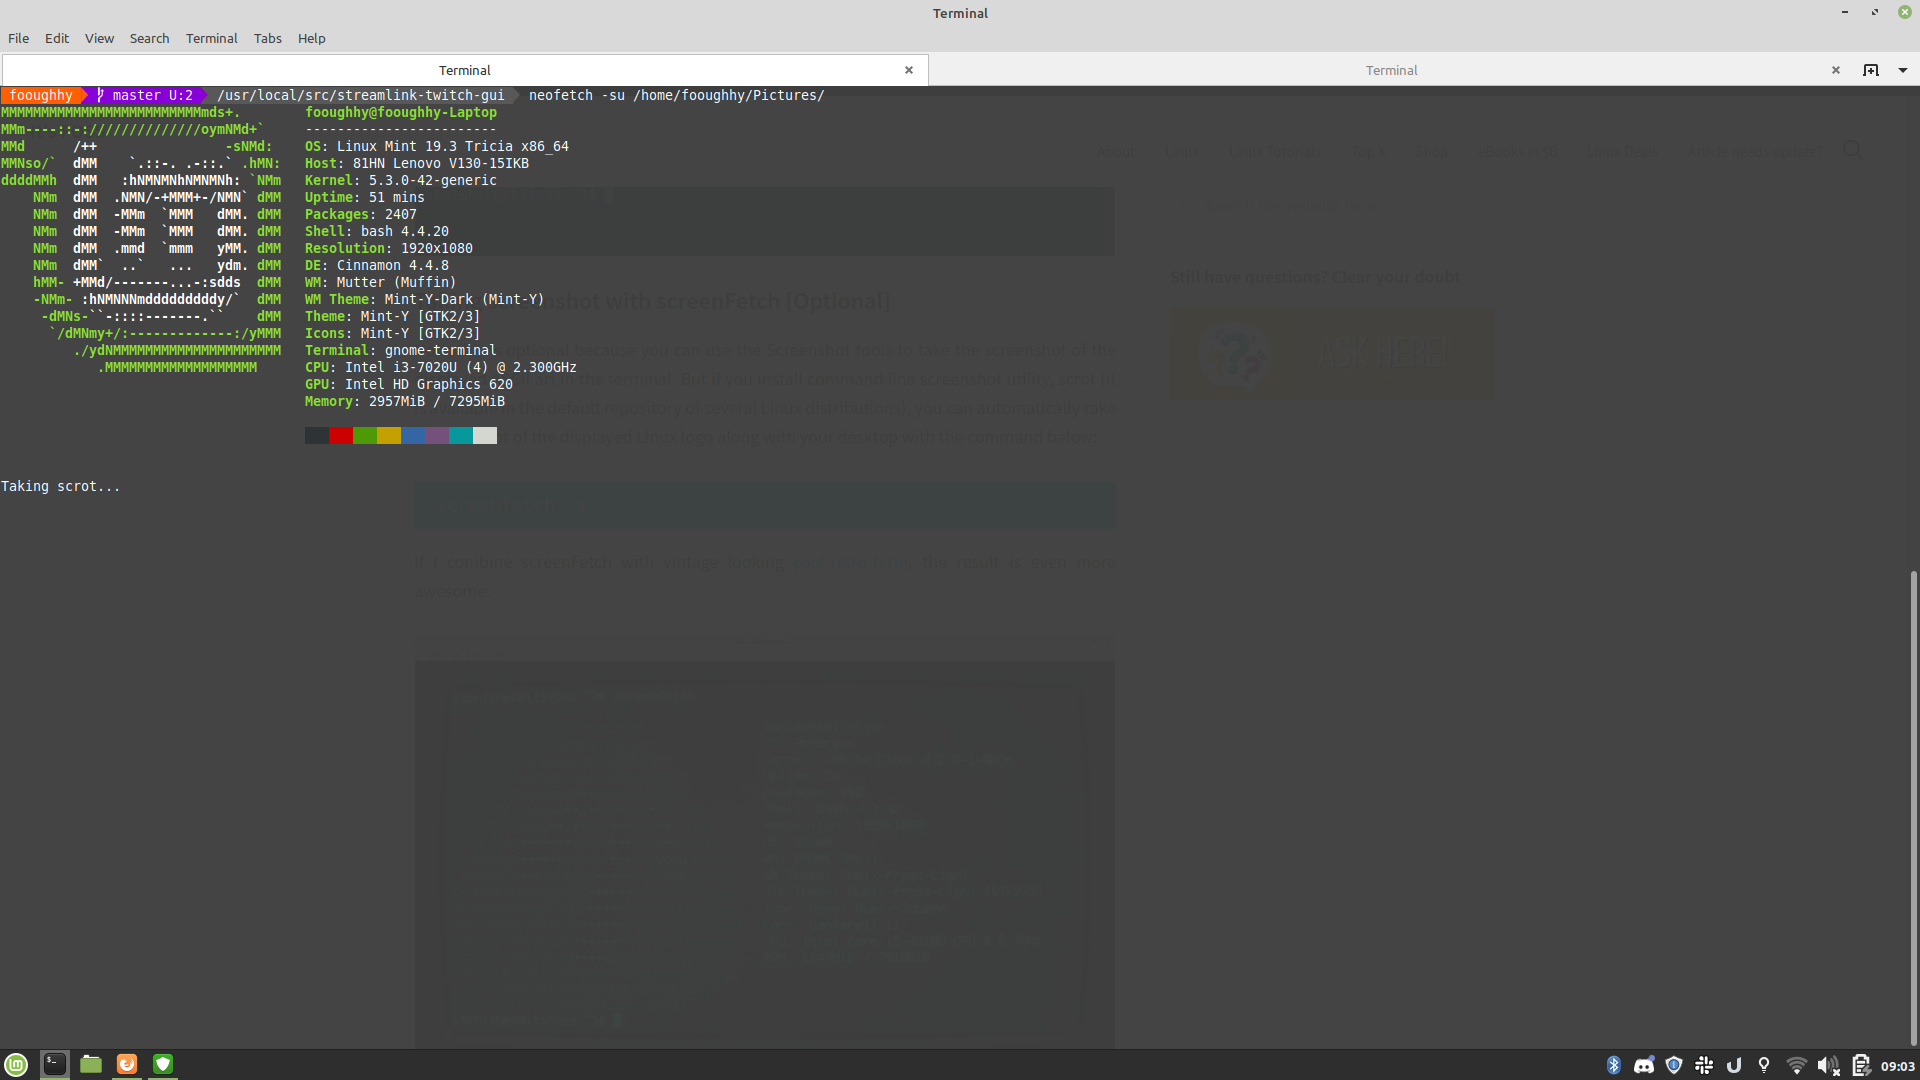
Task: Click the 'Taking scrot...' output line
Action: pos(60,486)
